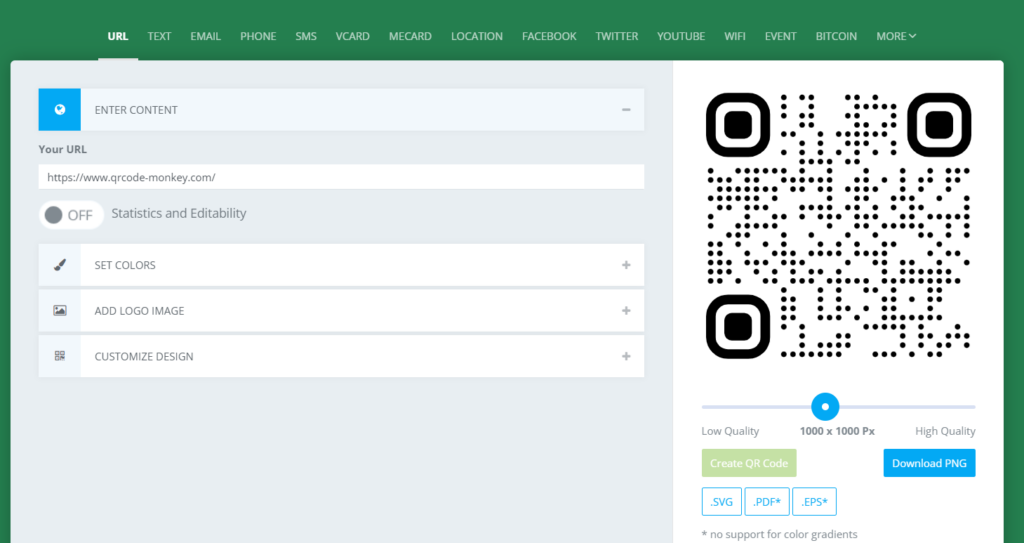Image resolution: width=1024 pixels, height=543 pixels.
Task: Click the "Your URL" field label
Action: (x=63, y=149)
